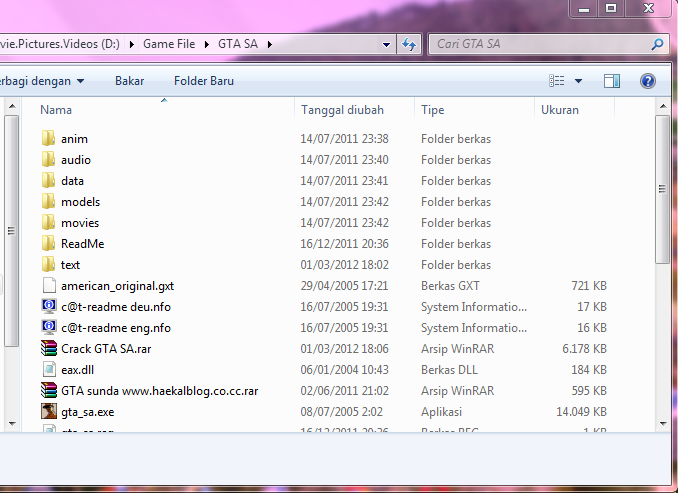
Task: Click the search magnifier icon
Action: point(657,44)
